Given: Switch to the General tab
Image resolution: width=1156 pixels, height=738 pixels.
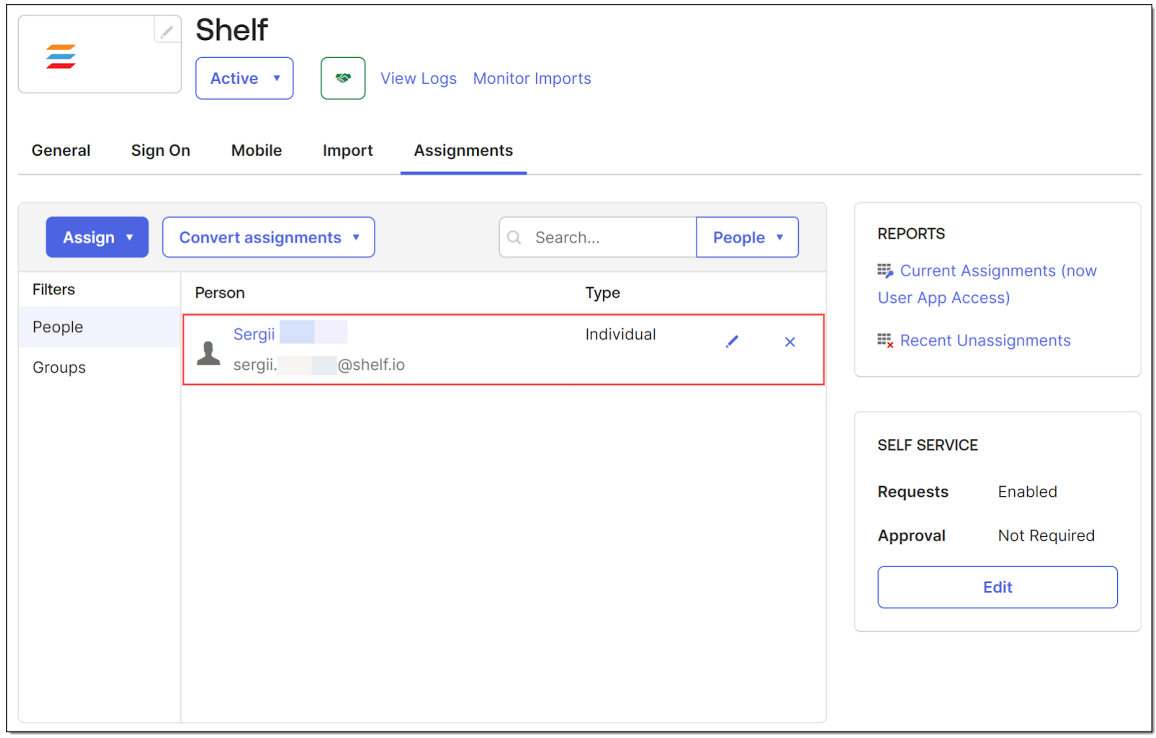Looking at the screenshot, I should 61,150.
